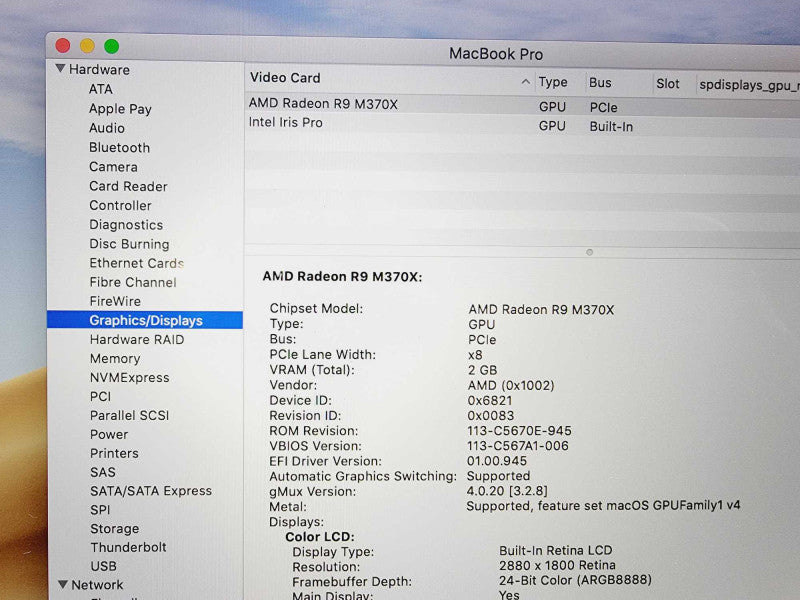Select Graphics/Displays highlighted item

pyautogui.click(x=145, y=320)
